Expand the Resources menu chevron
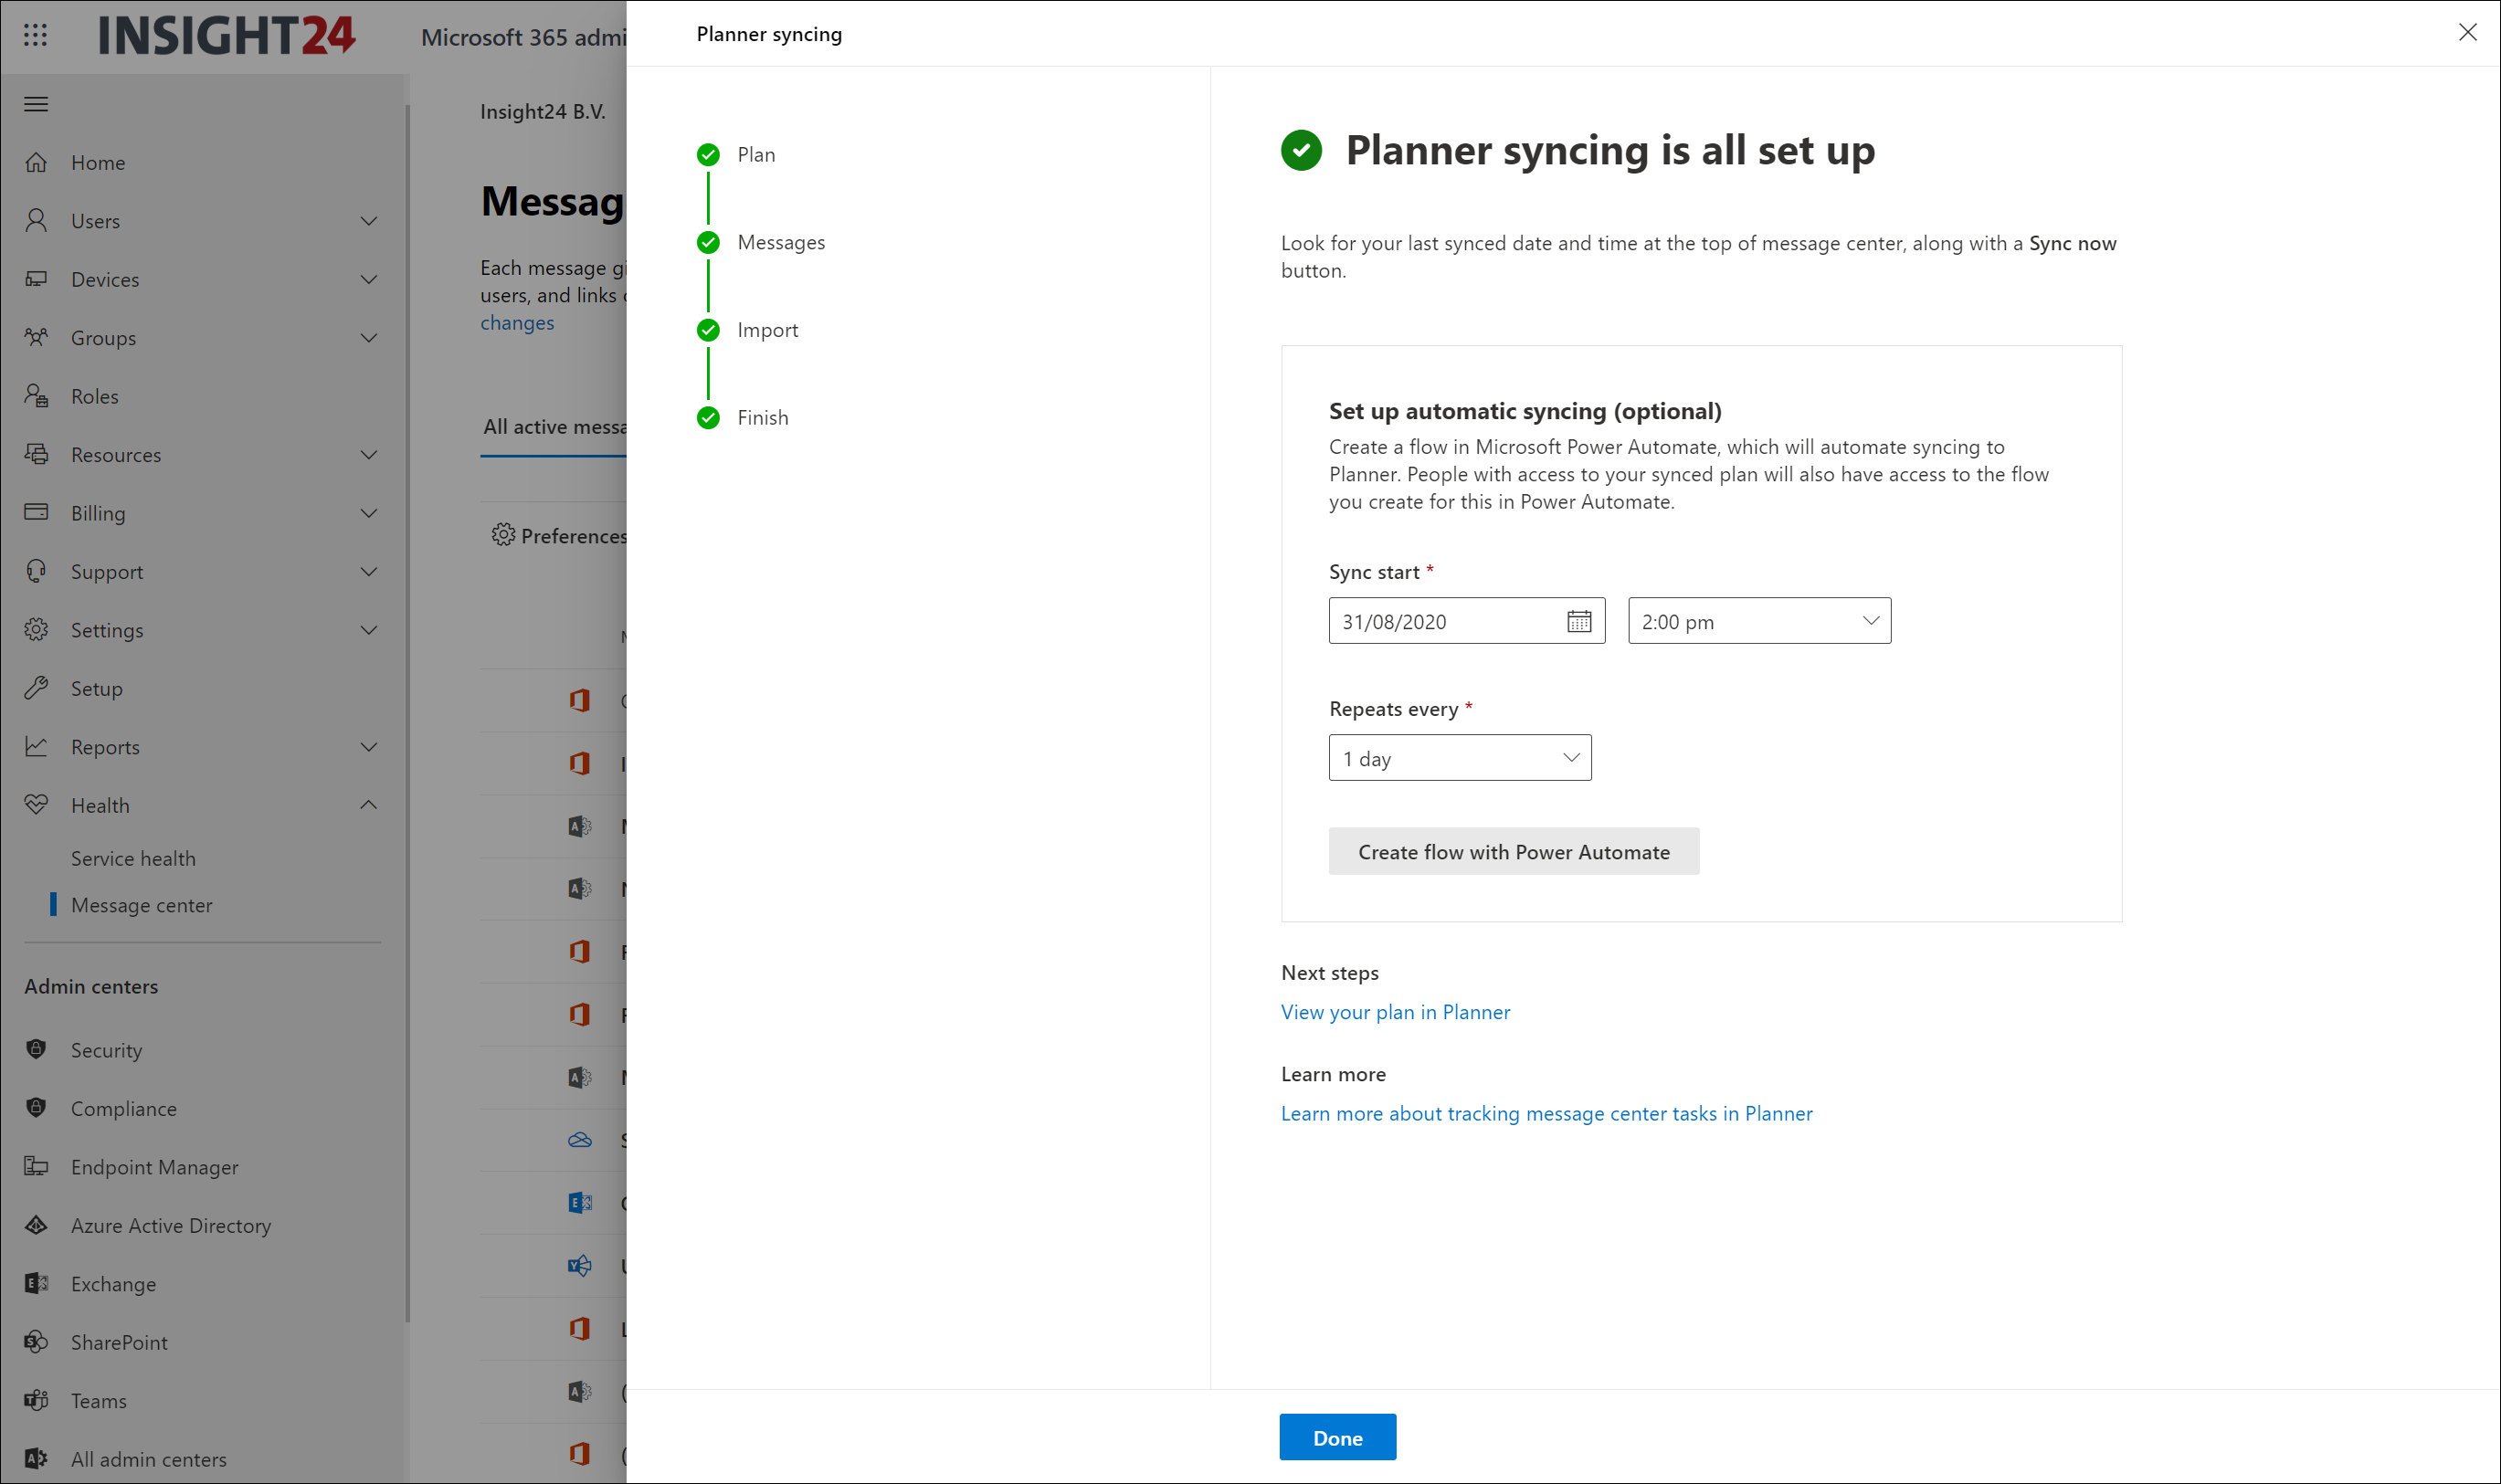The image size is (2501, 1484). 369,455
